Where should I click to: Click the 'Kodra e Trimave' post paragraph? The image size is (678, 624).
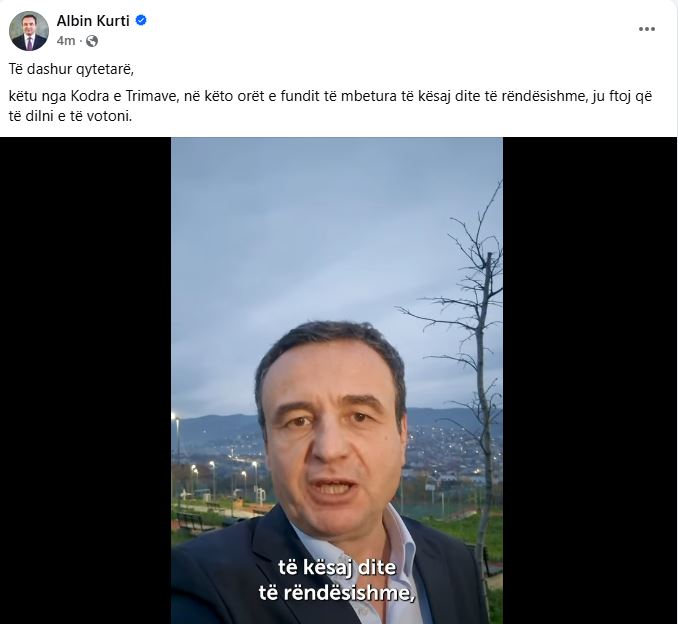330,106
